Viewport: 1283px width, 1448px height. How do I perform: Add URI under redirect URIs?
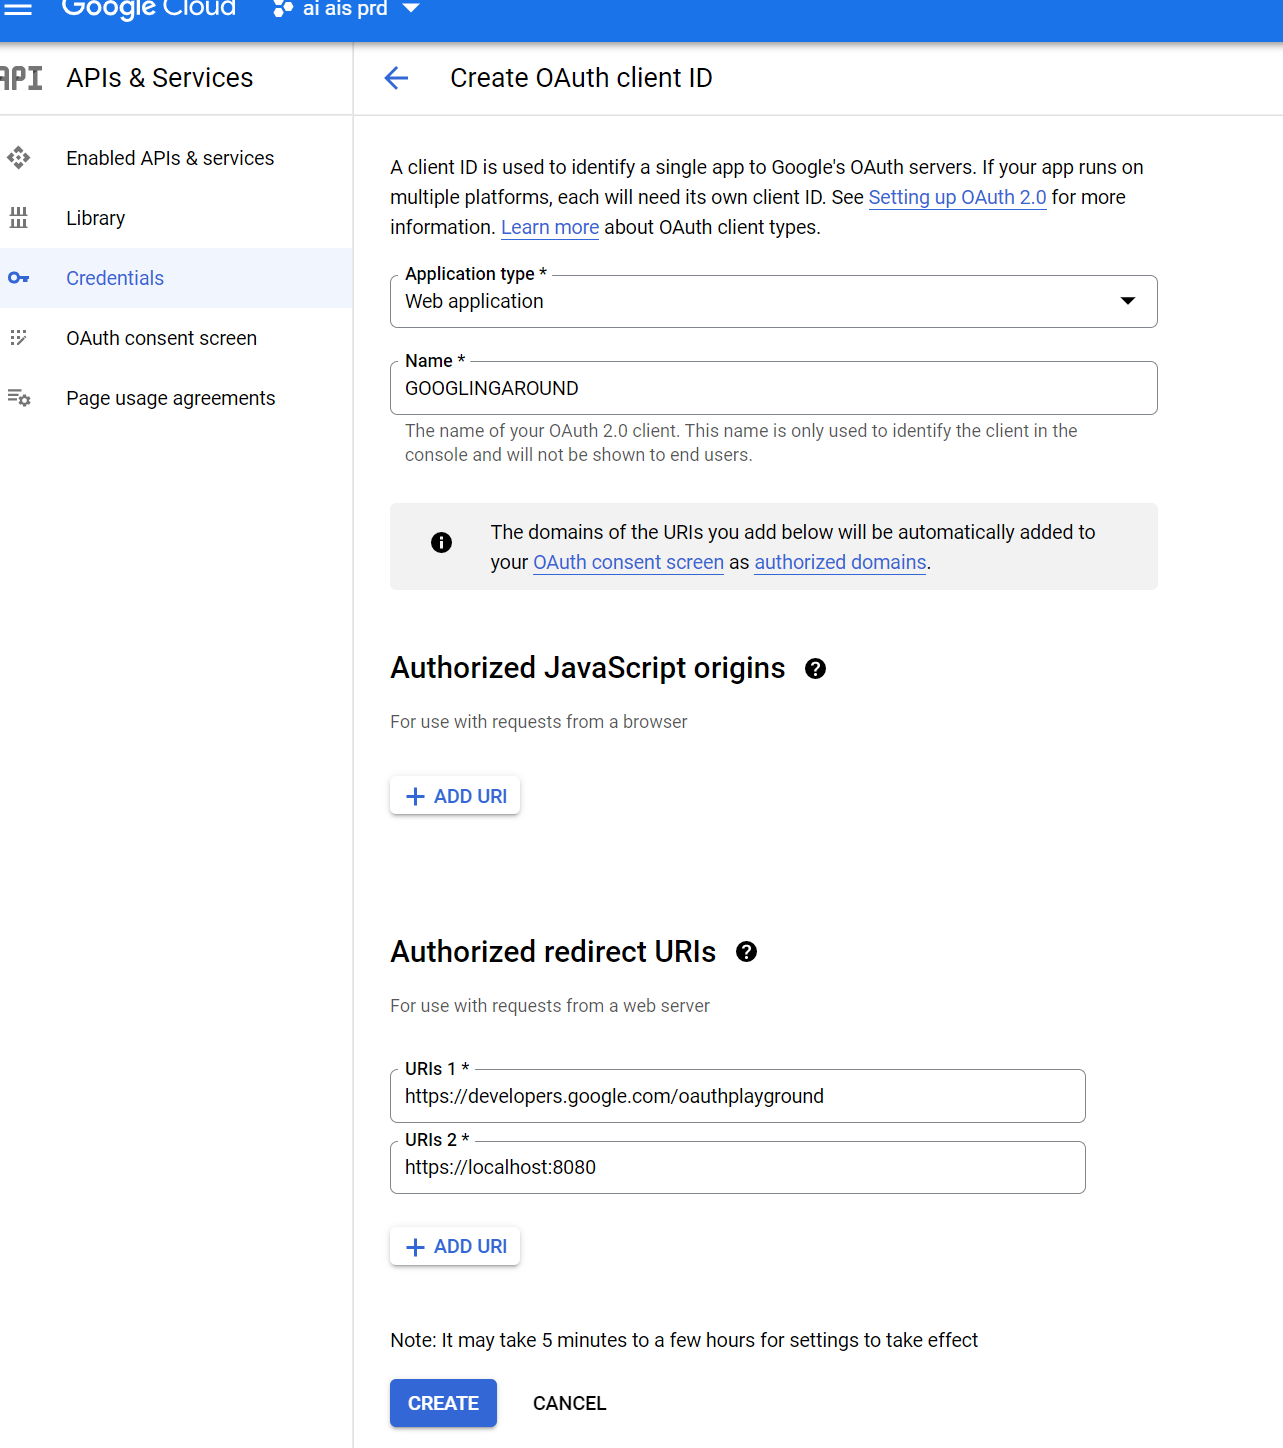tap(456, 1247)
